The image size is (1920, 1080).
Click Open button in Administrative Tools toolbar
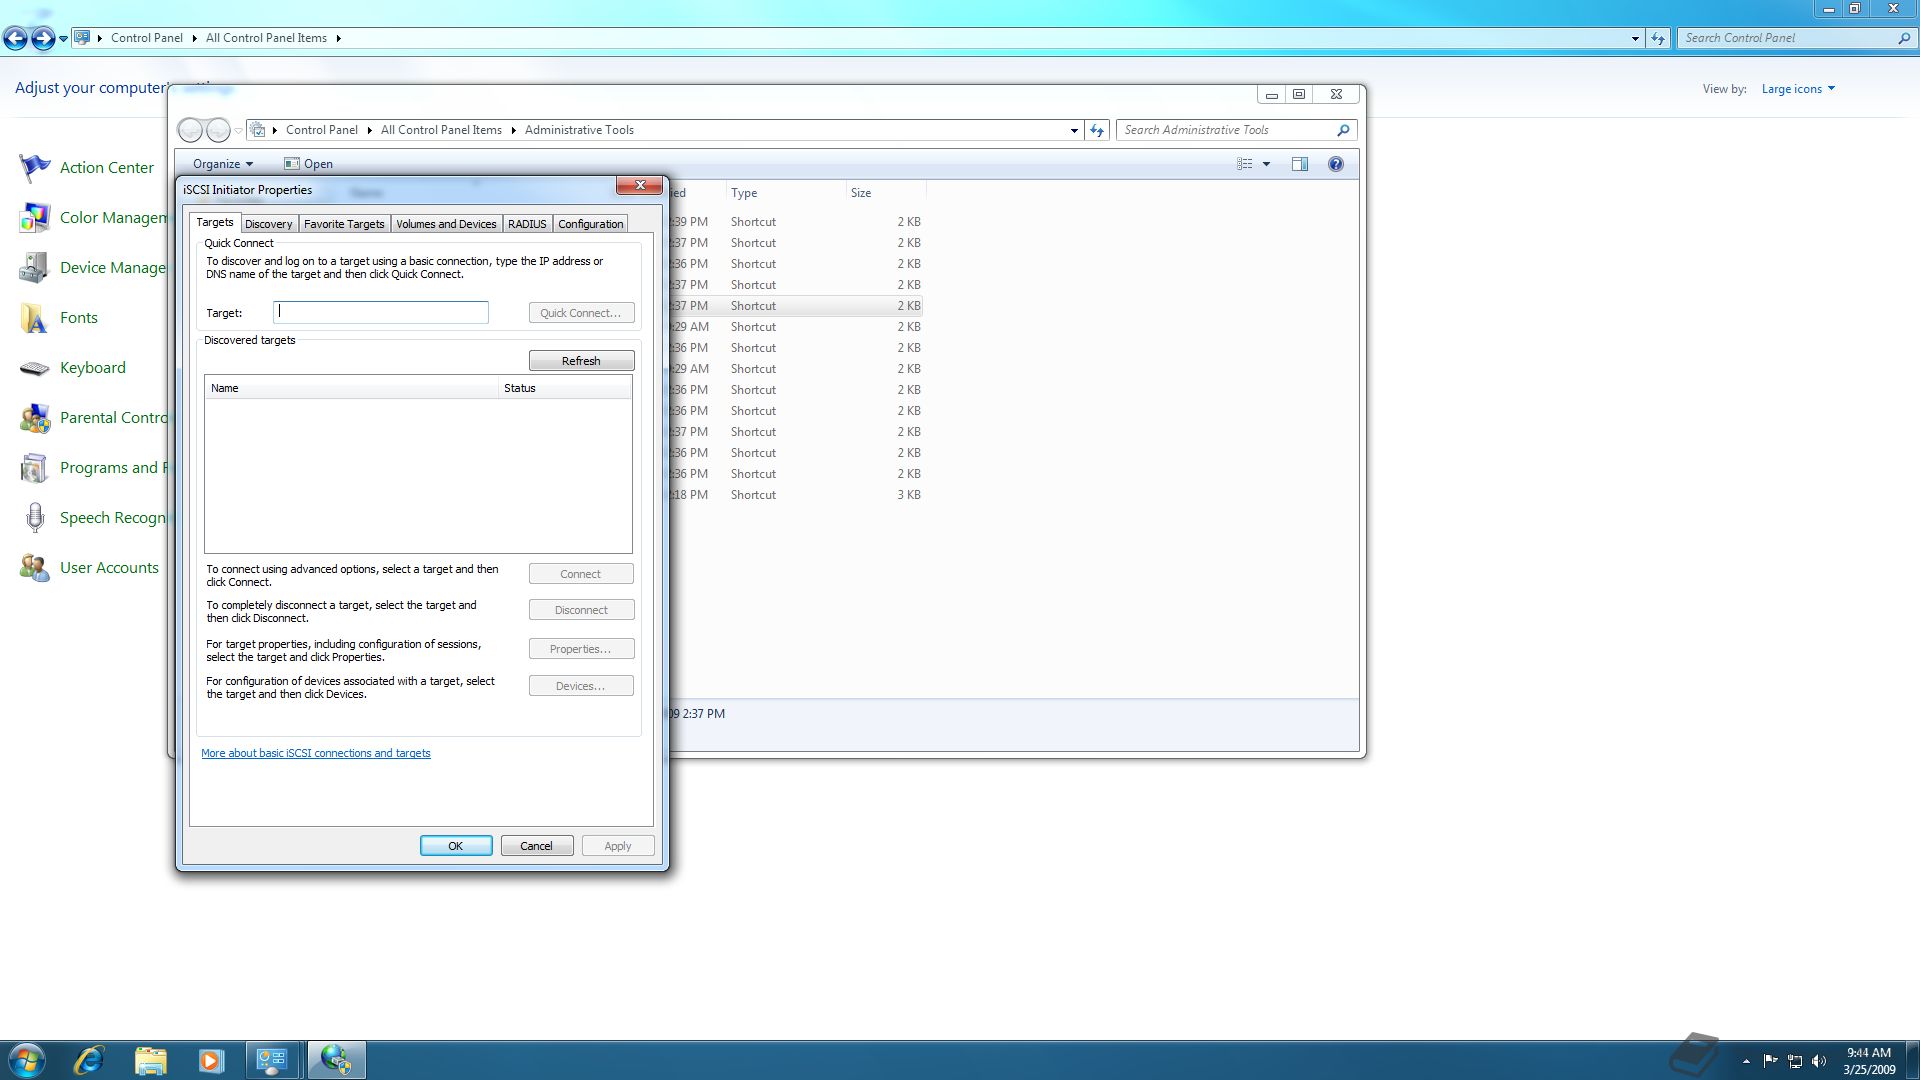click(308, 164)
